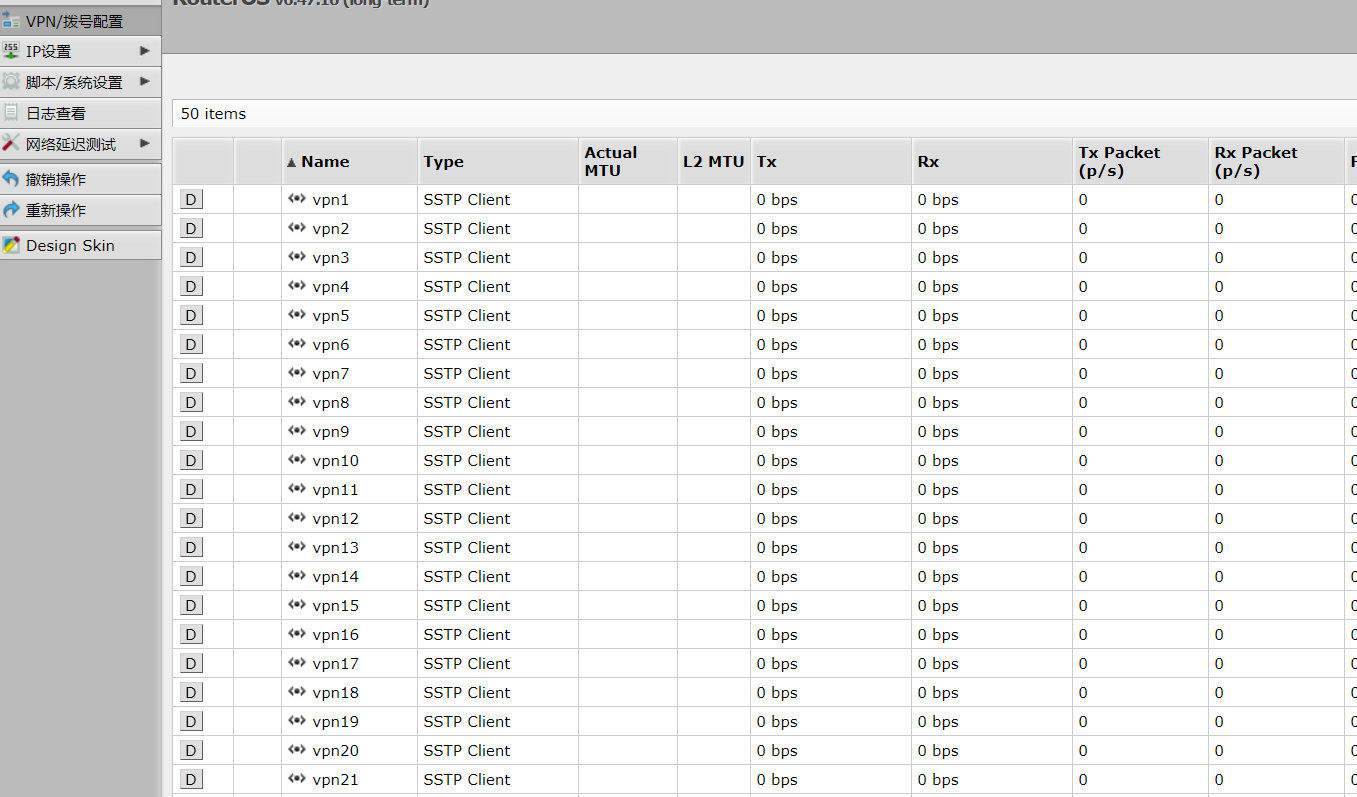
Task: Expand the IP设置 submenu arrow
Action: [x=145, y=51]
